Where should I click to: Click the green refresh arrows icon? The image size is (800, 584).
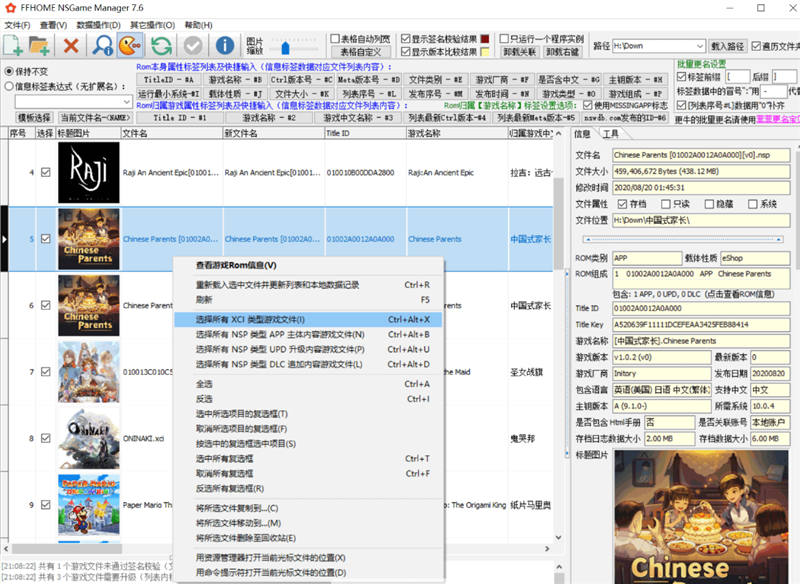point(161,45)
